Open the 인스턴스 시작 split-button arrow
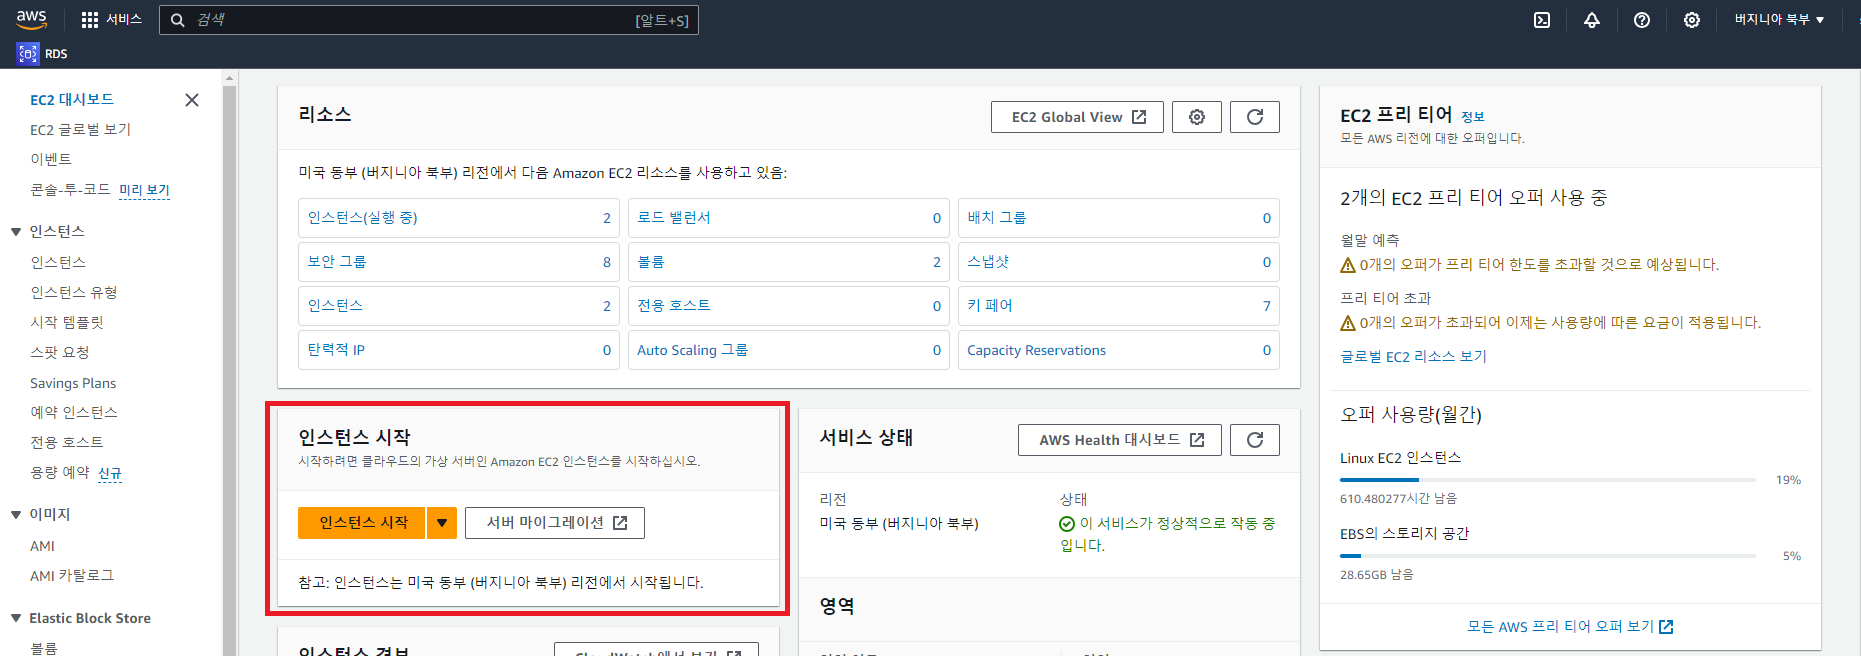Screen dimensions: 1861x656 pos(442,523)
